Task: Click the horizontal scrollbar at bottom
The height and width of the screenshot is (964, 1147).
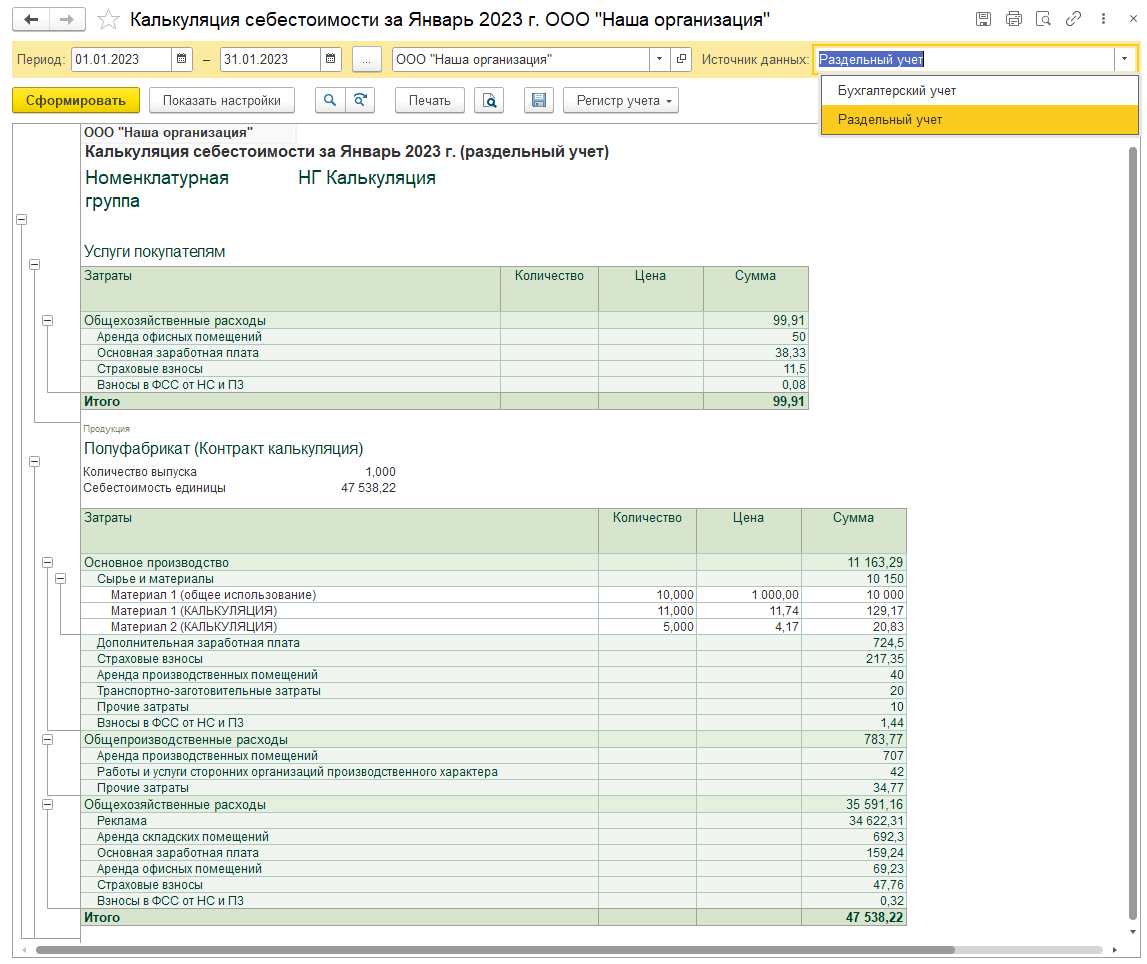Action: (495, 950)
